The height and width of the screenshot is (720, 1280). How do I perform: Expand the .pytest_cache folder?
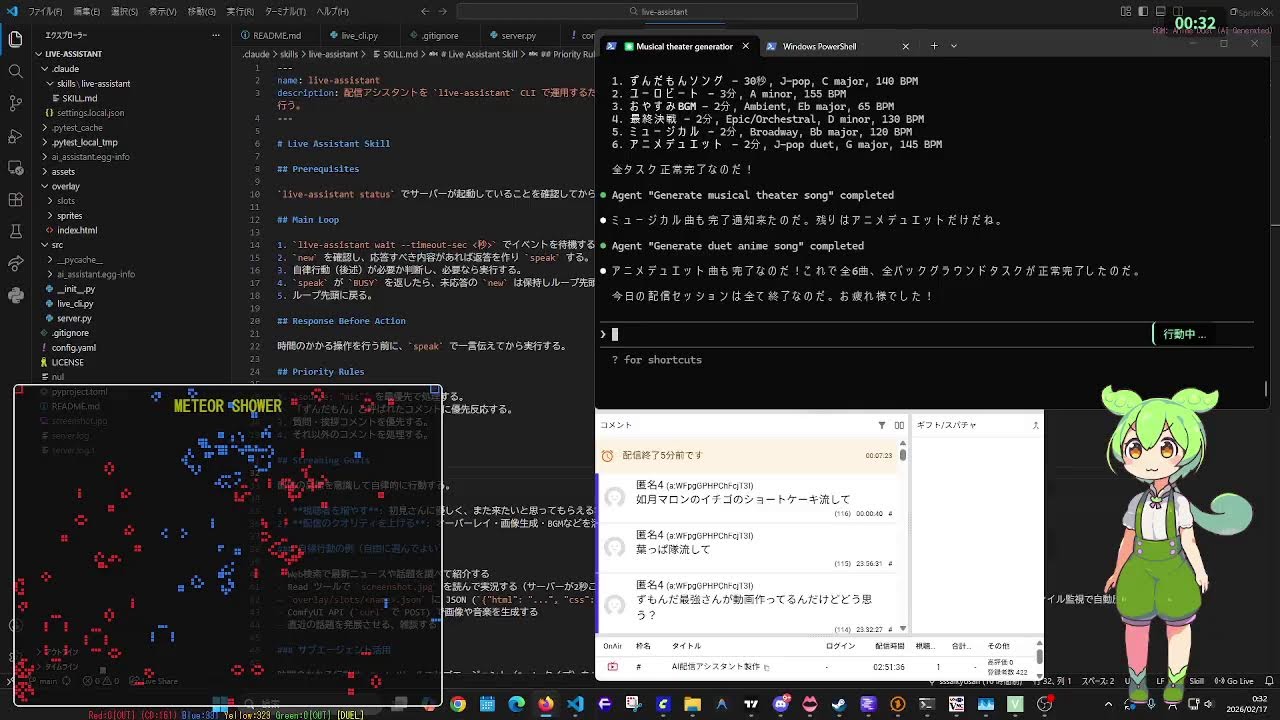point(77,128)
